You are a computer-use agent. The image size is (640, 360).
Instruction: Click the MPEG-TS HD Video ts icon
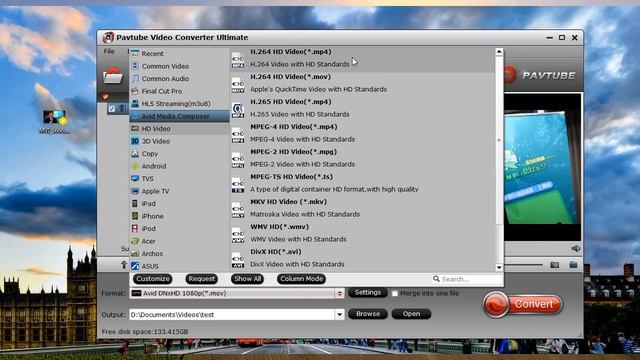pyautogui.click(x=238, y=185)
